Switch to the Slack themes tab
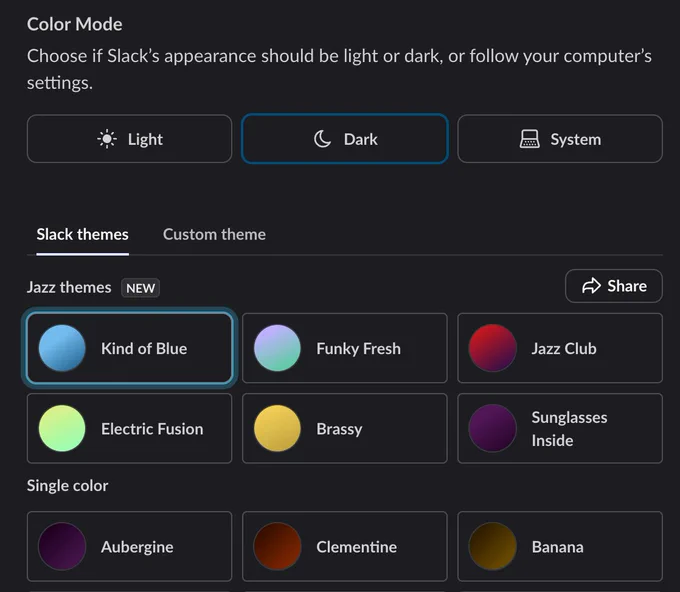Image resolution: width=680 pixels, height=592 pixels. pyautogui.click(x=82, y=235)
